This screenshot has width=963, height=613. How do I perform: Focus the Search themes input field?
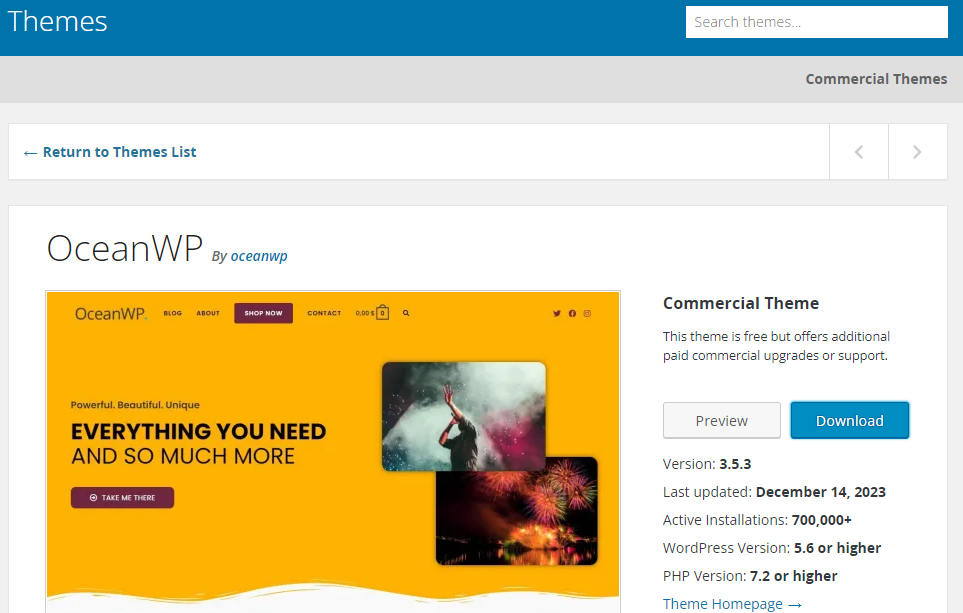(x=816, y=22)
